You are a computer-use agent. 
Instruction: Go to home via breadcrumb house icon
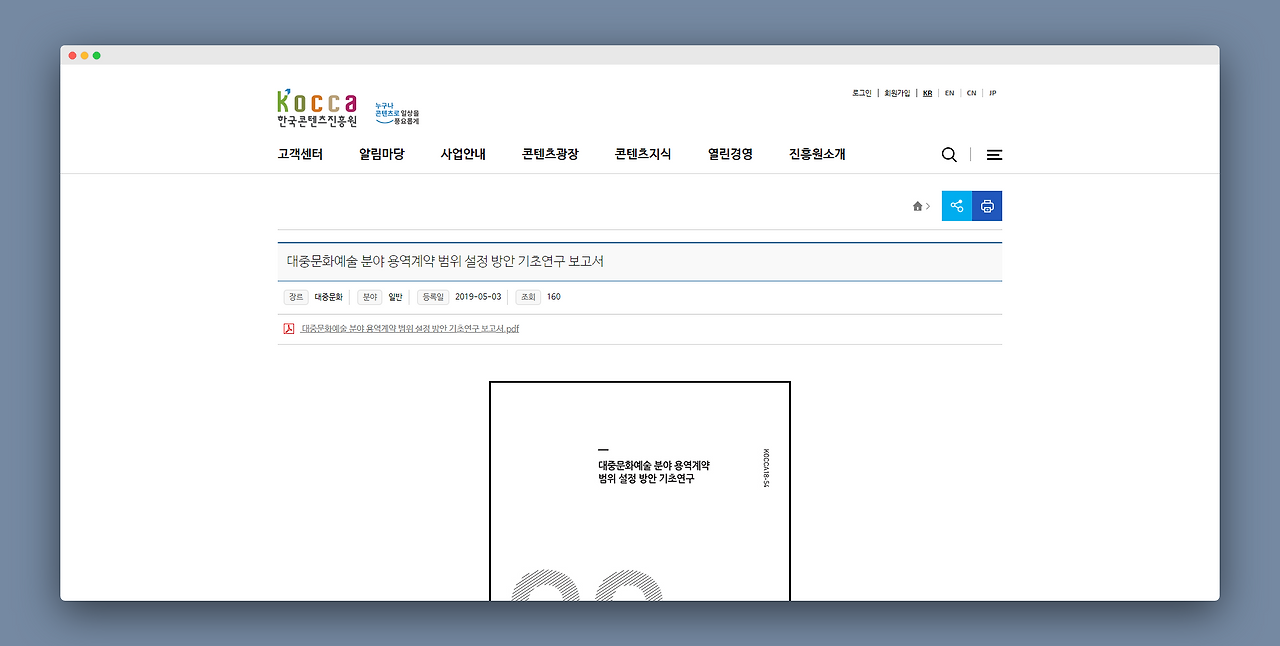[x=917, y=206]
